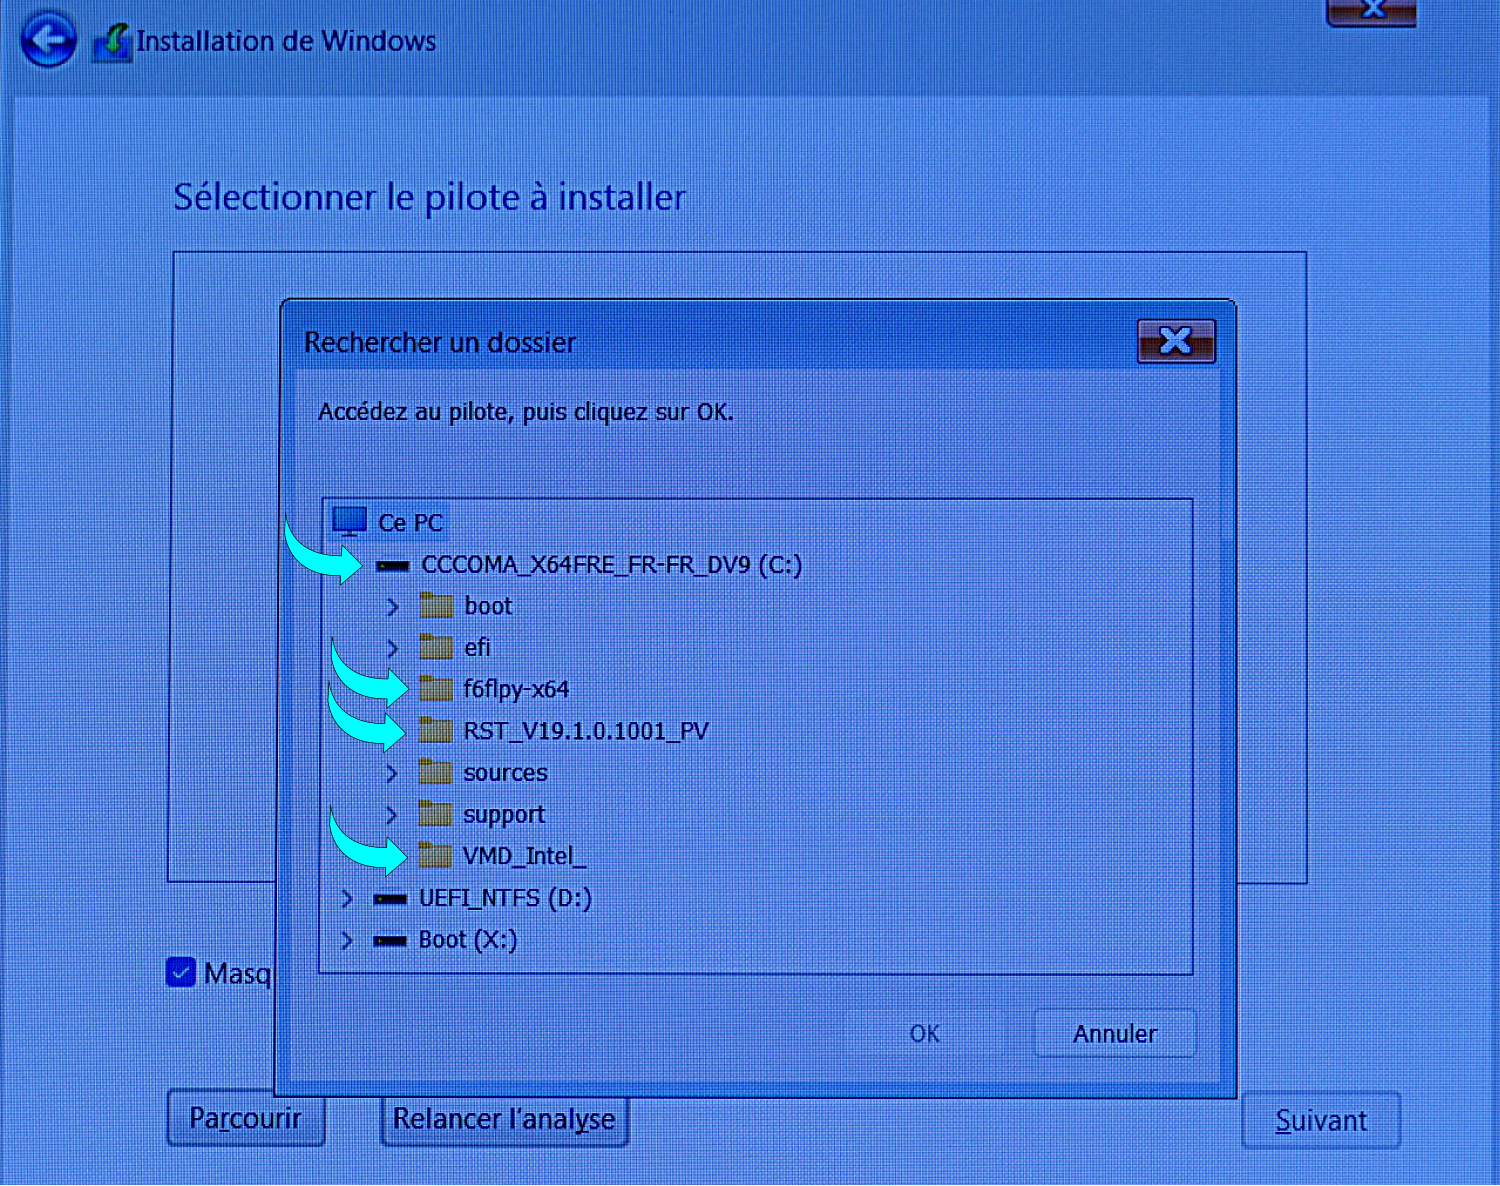Click the Parcourir button
The width and height of the screenshot is (1500, 1186).
[246, 1118]
